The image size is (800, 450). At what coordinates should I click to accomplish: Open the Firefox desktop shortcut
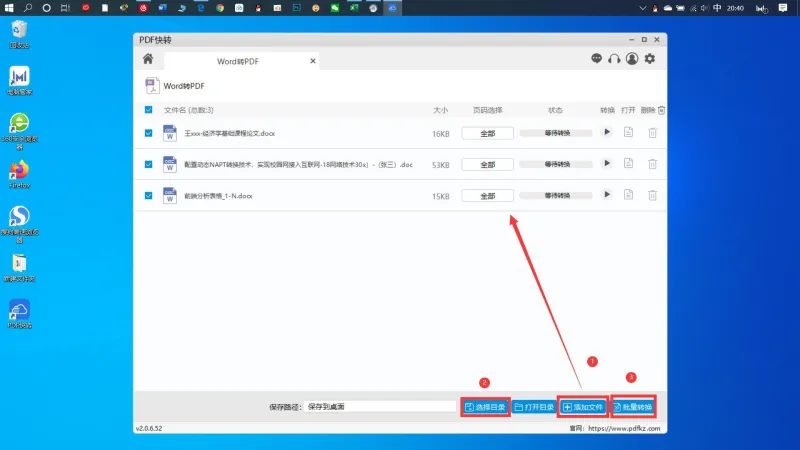tap(19, 174)
